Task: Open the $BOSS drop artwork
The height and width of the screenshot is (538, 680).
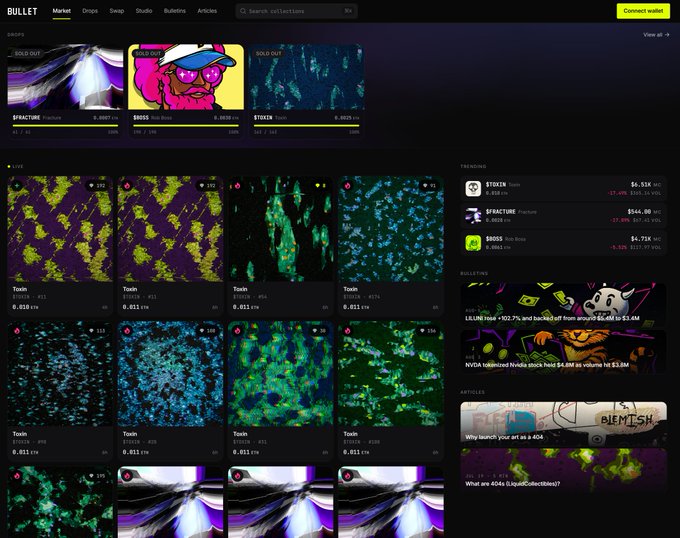Action: (x=186, y=77)
